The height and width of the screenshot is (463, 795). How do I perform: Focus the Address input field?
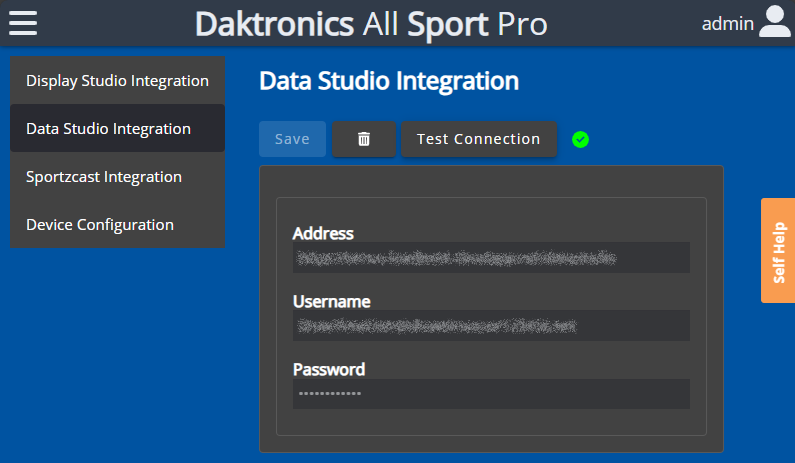(491, 258)
